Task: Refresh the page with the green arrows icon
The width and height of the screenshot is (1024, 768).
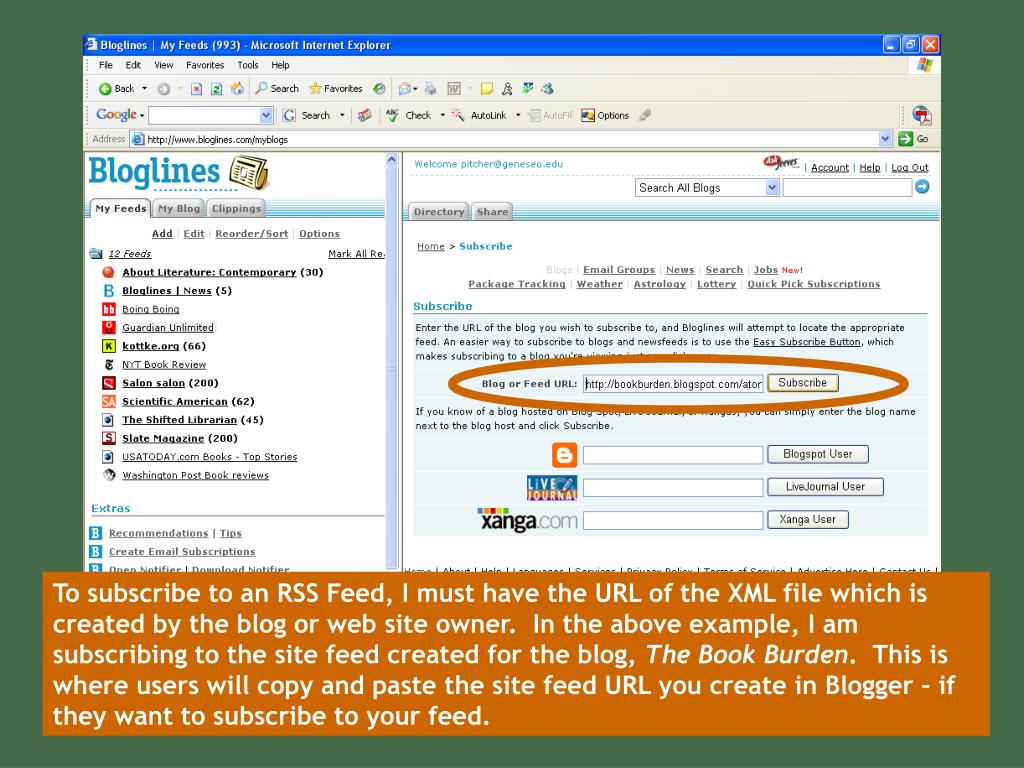Action: tap(216, 89)
